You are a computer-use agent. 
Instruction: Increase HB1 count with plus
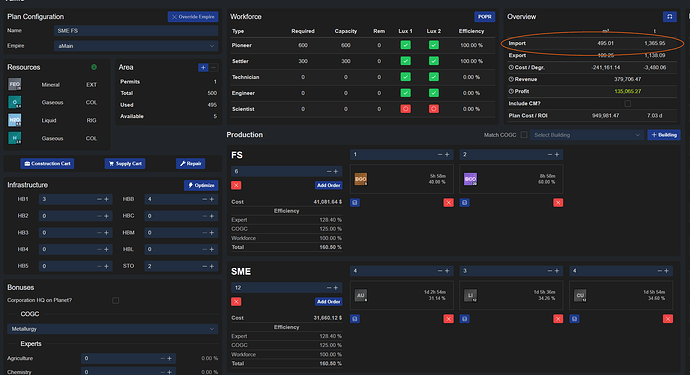pos(106,199)
